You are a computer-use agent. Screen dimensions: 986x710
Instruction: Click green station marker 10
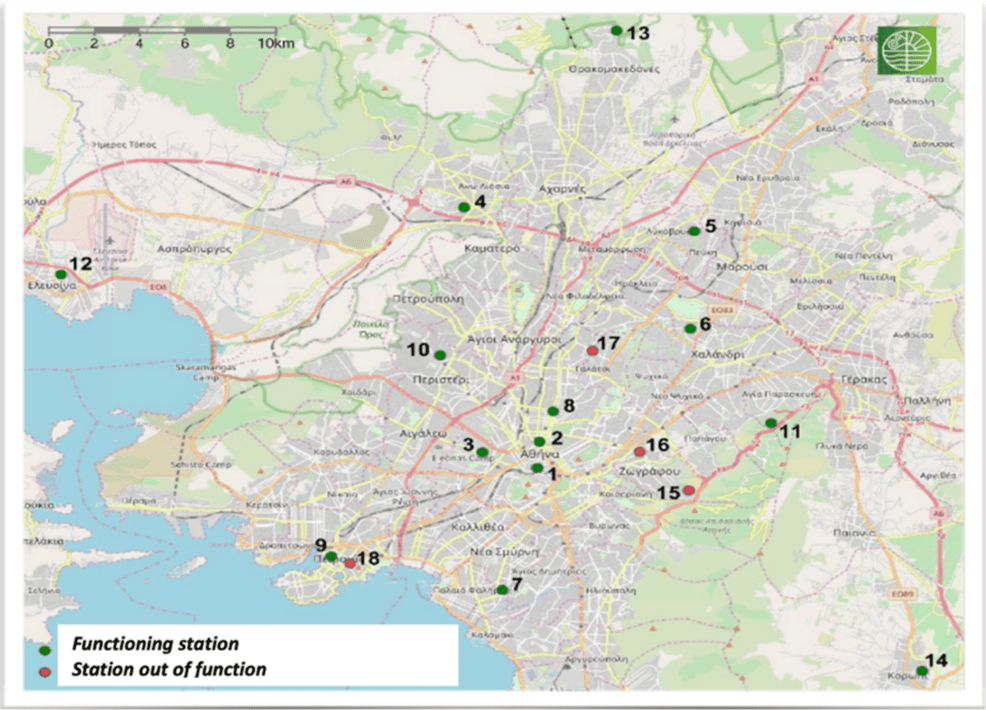(439, 356)
